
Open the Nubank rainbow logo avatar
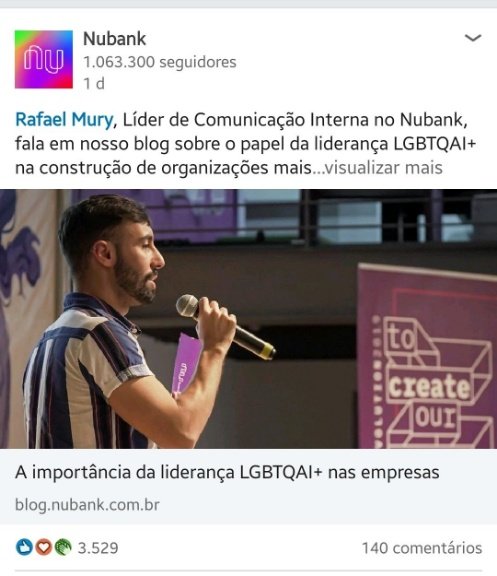44,59
